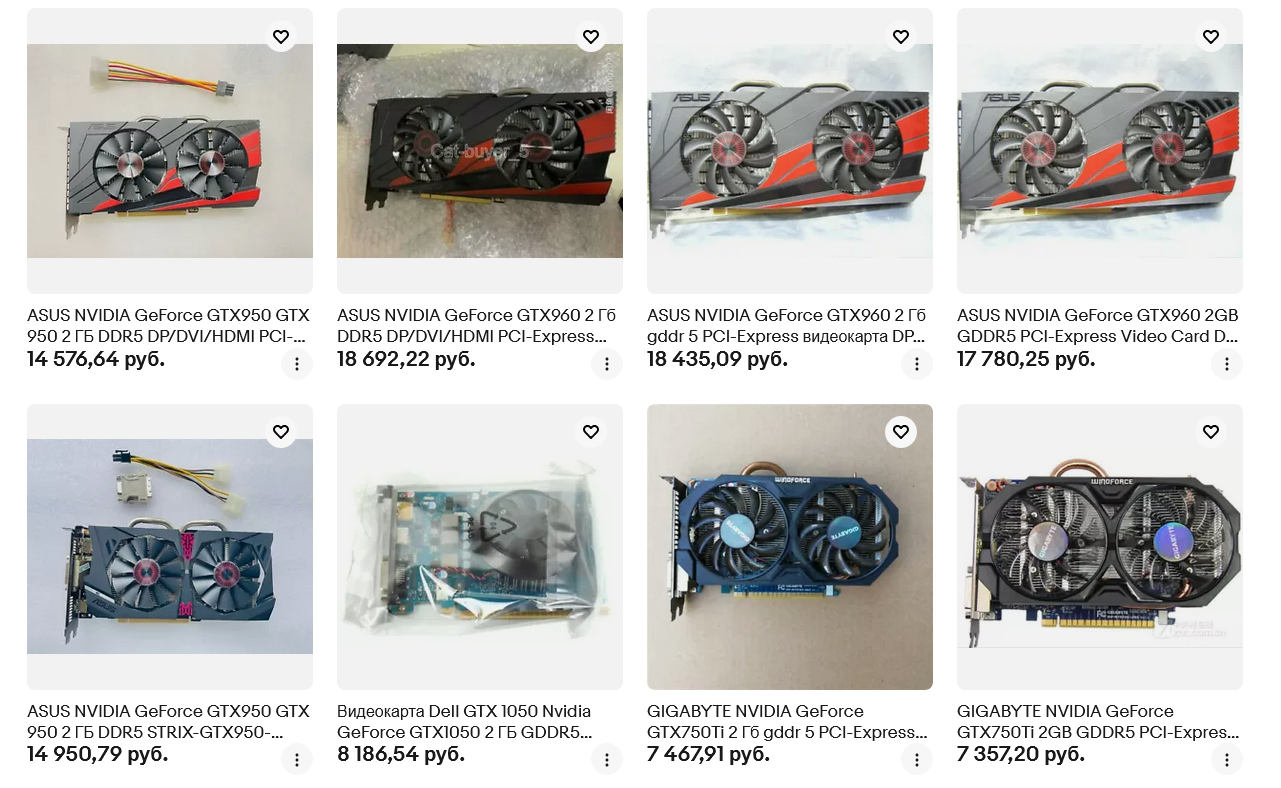This screenshot has height=788, width=1281.
Task: Open three-dot menu for GTX960 18 692,22 руб. item
Action: 607,364
